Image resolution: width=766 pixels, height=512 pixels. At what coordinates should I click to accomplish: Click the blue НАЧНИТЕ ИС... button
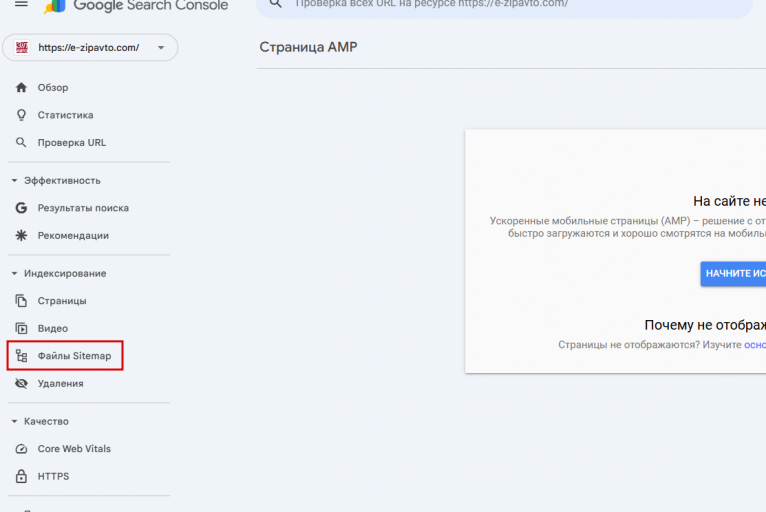[x=733, y=274]
